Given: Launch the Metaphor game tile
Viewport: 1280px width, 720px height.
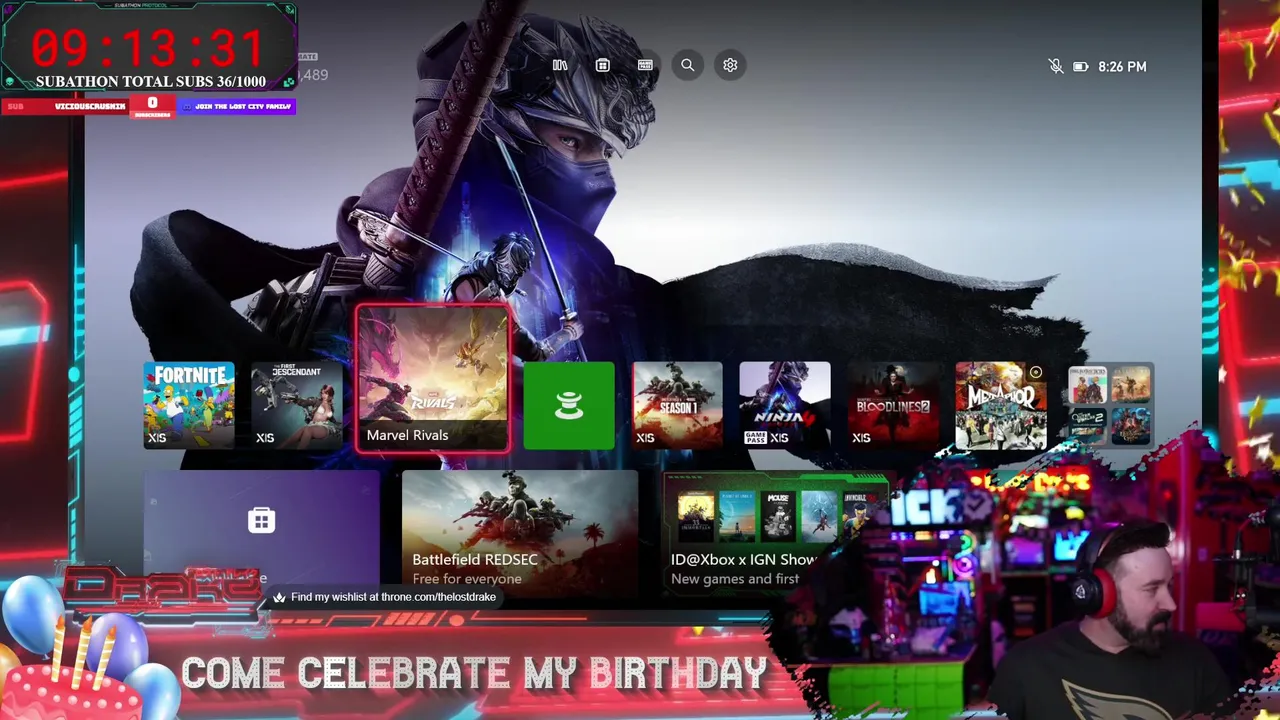Looking at the screenshot, I should coord(1001,405).
